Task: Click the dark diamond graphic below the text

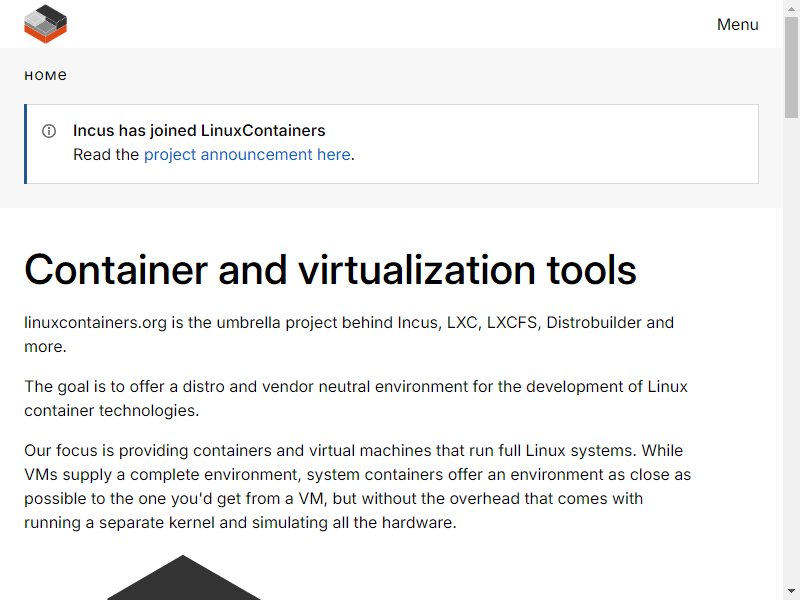Action: coord(183,578)
